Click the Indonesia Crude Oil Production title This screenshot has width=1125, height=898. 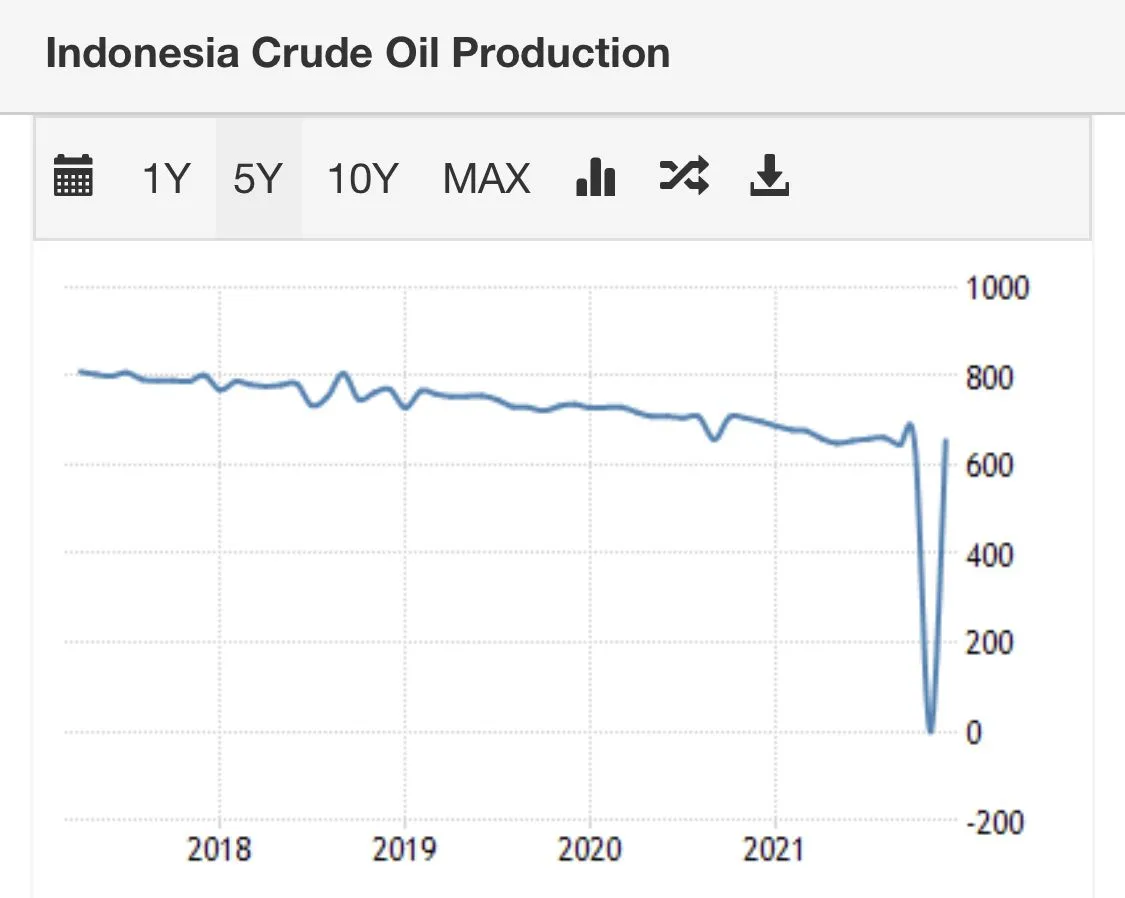tap(358, 53)
